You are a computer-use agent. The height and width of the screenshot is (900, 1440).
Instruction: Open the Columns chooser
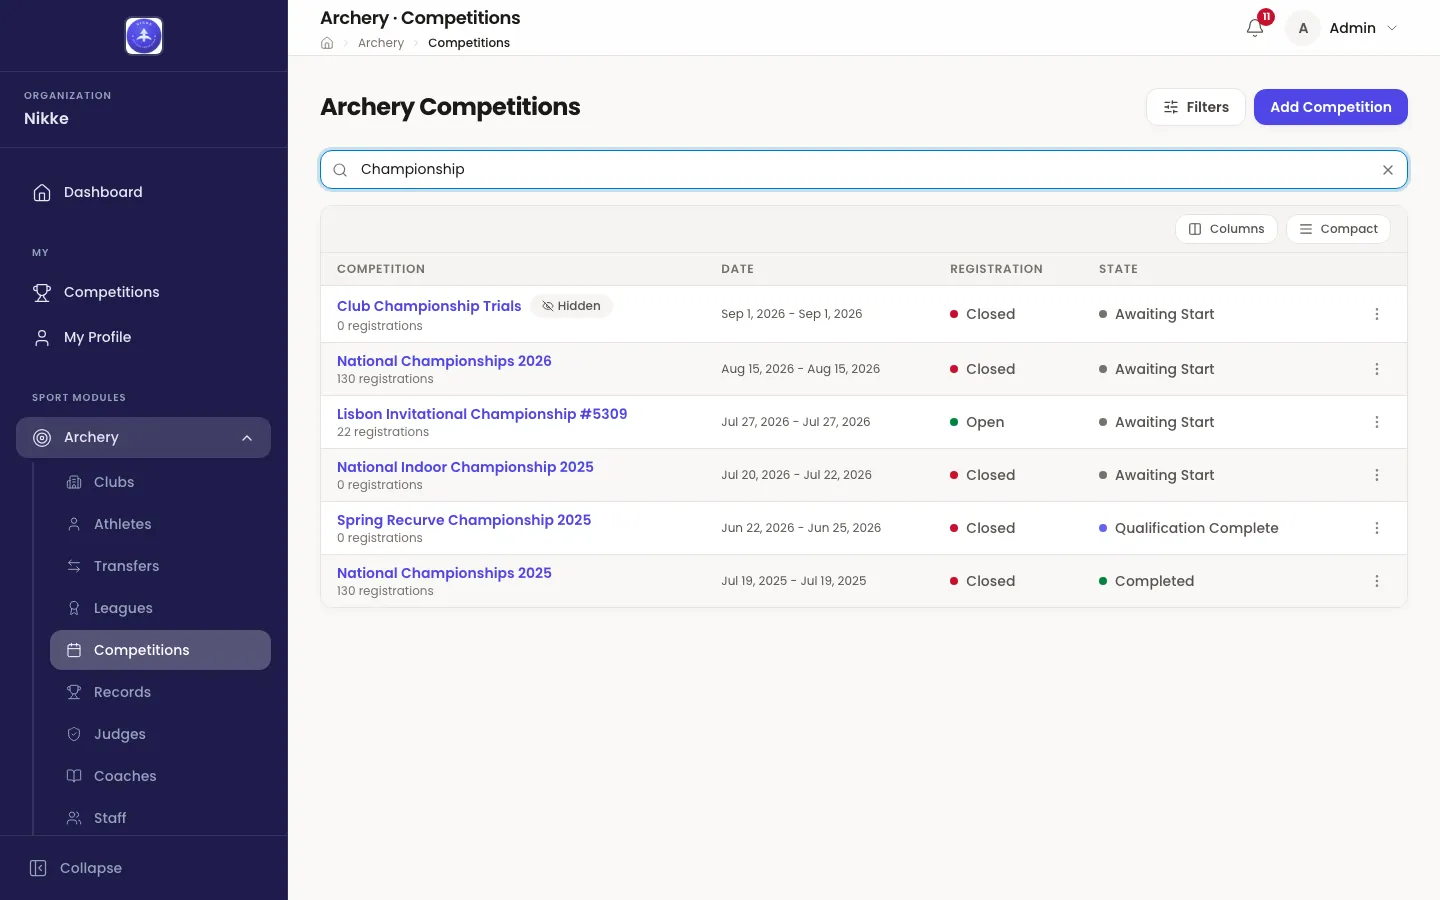pos(1226,229)
